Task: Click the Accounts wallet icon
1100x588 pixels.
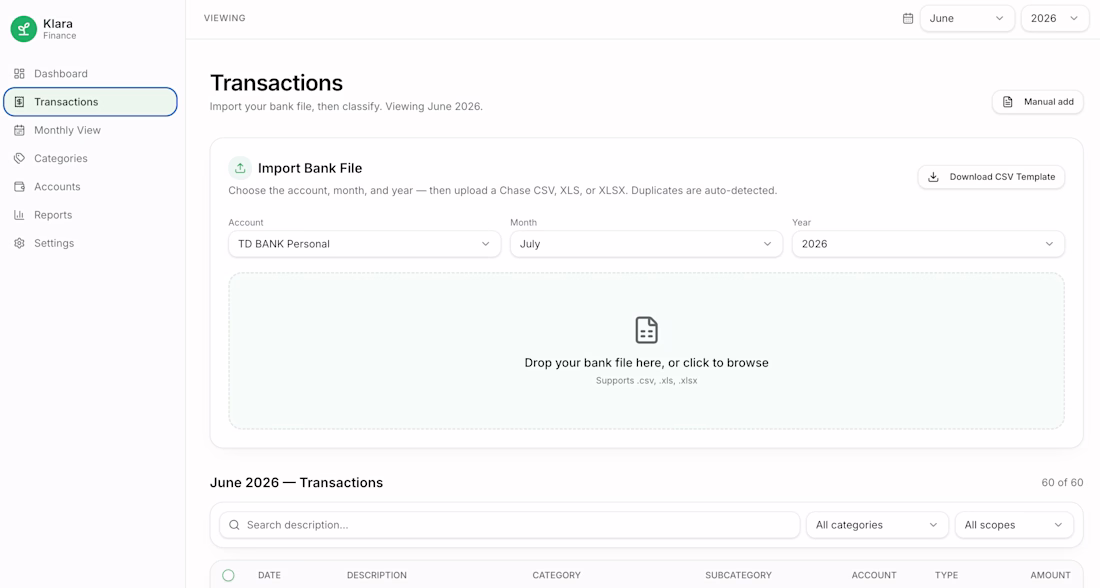Action: pyautogui.click(x=19, y=187)
